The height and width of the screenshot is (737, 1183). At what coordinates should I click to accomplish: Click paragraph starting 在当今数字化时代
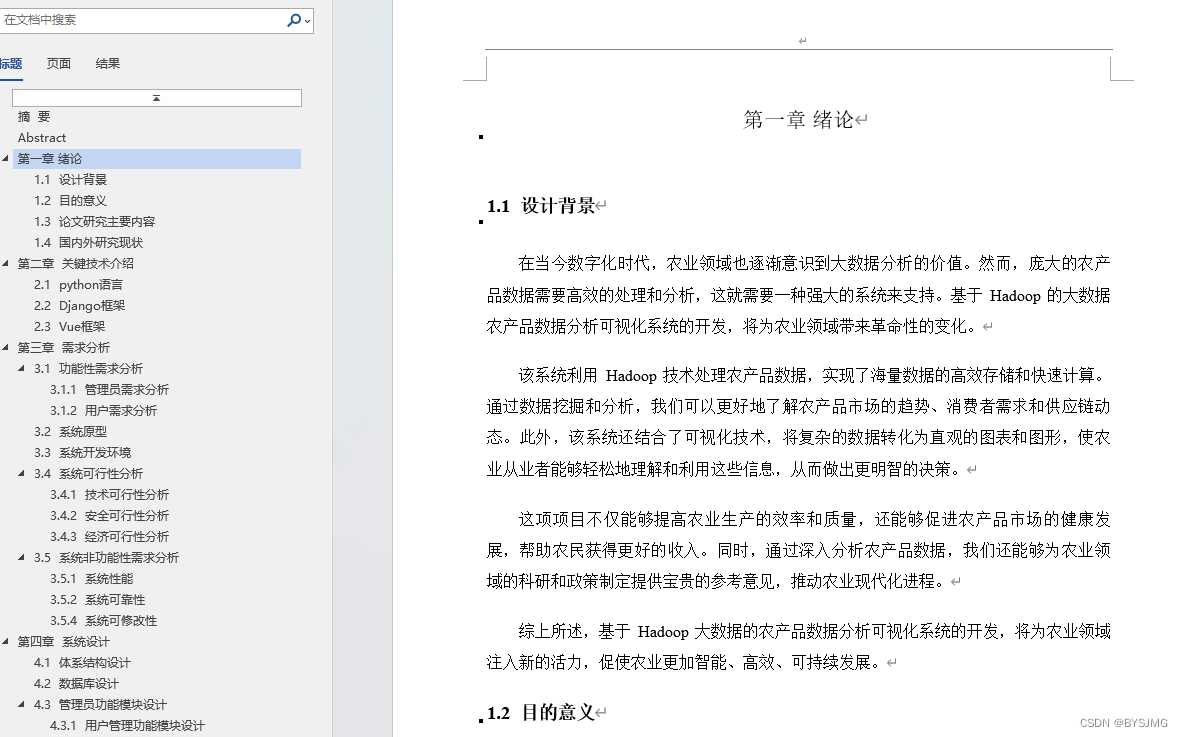(798, 295)
